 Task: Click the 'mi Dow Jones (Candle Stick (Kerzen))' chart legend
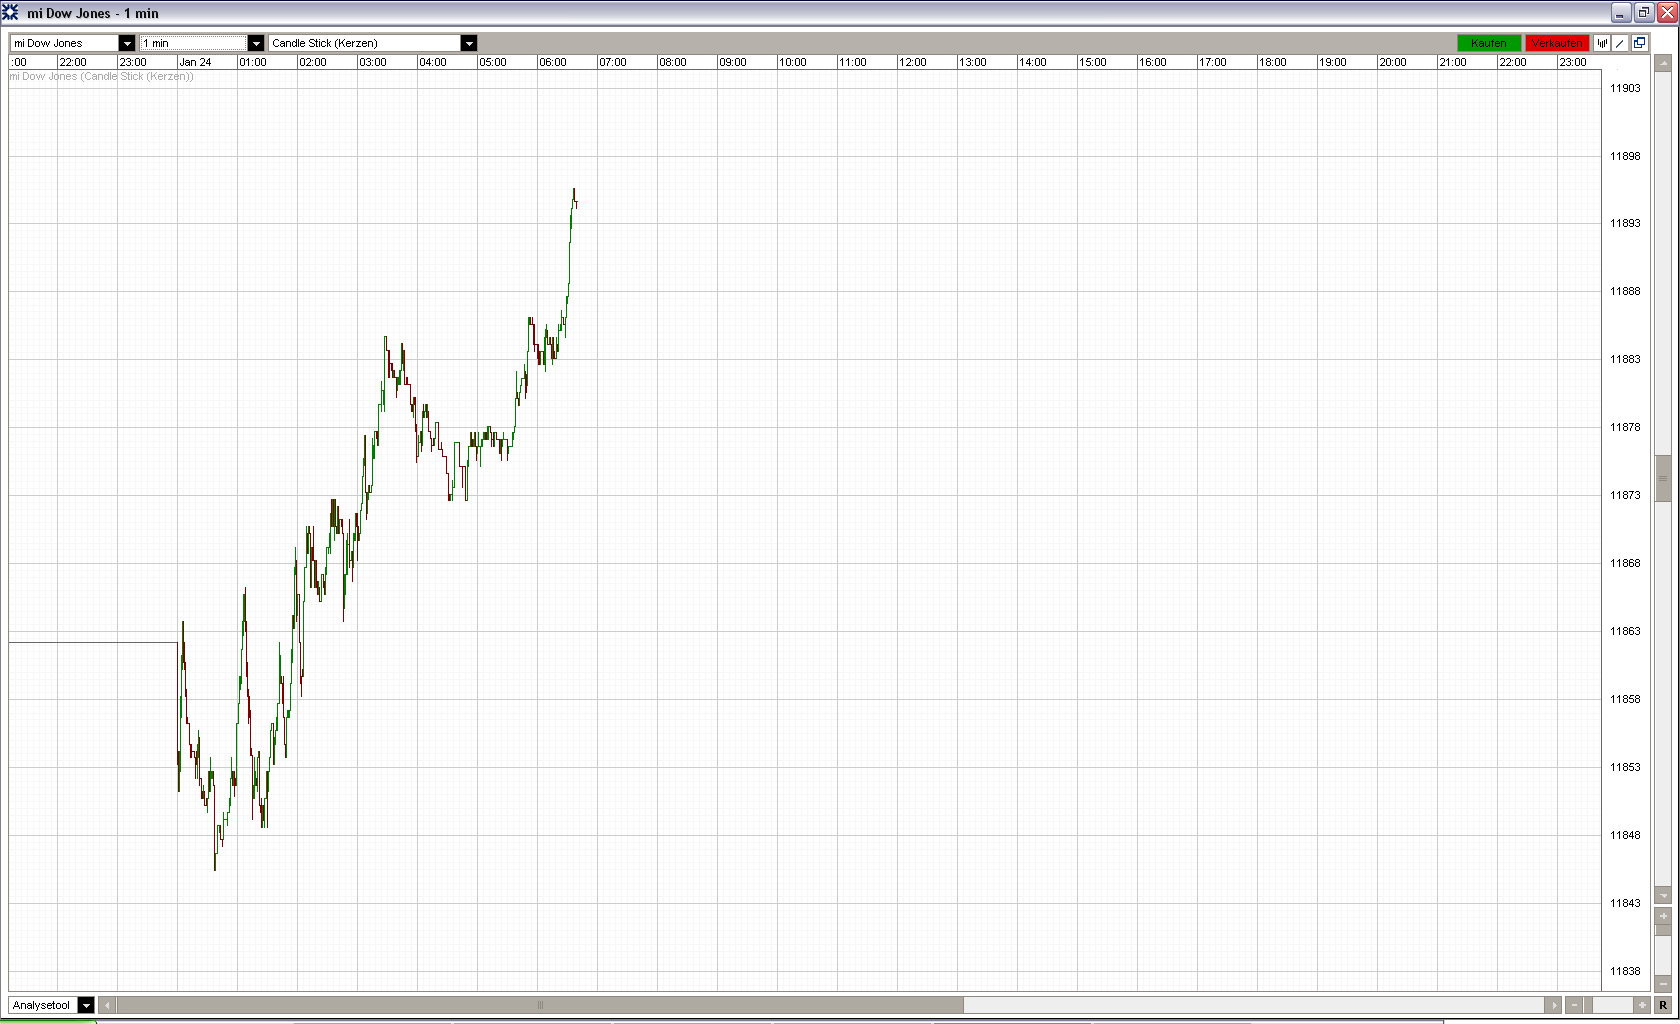point(102,76)
